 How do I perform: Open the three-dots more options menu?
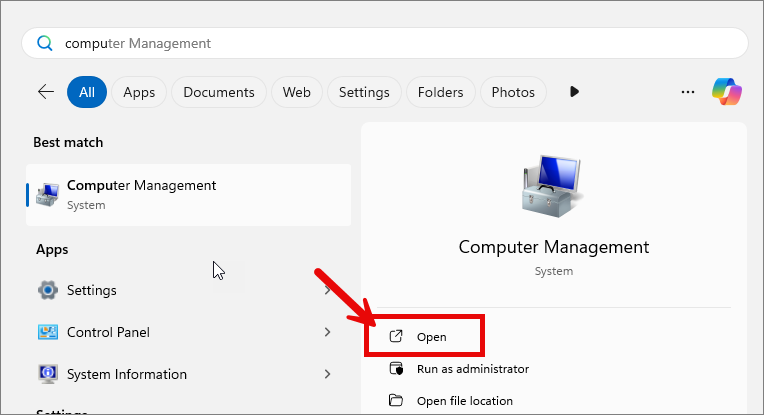[688, 92]
